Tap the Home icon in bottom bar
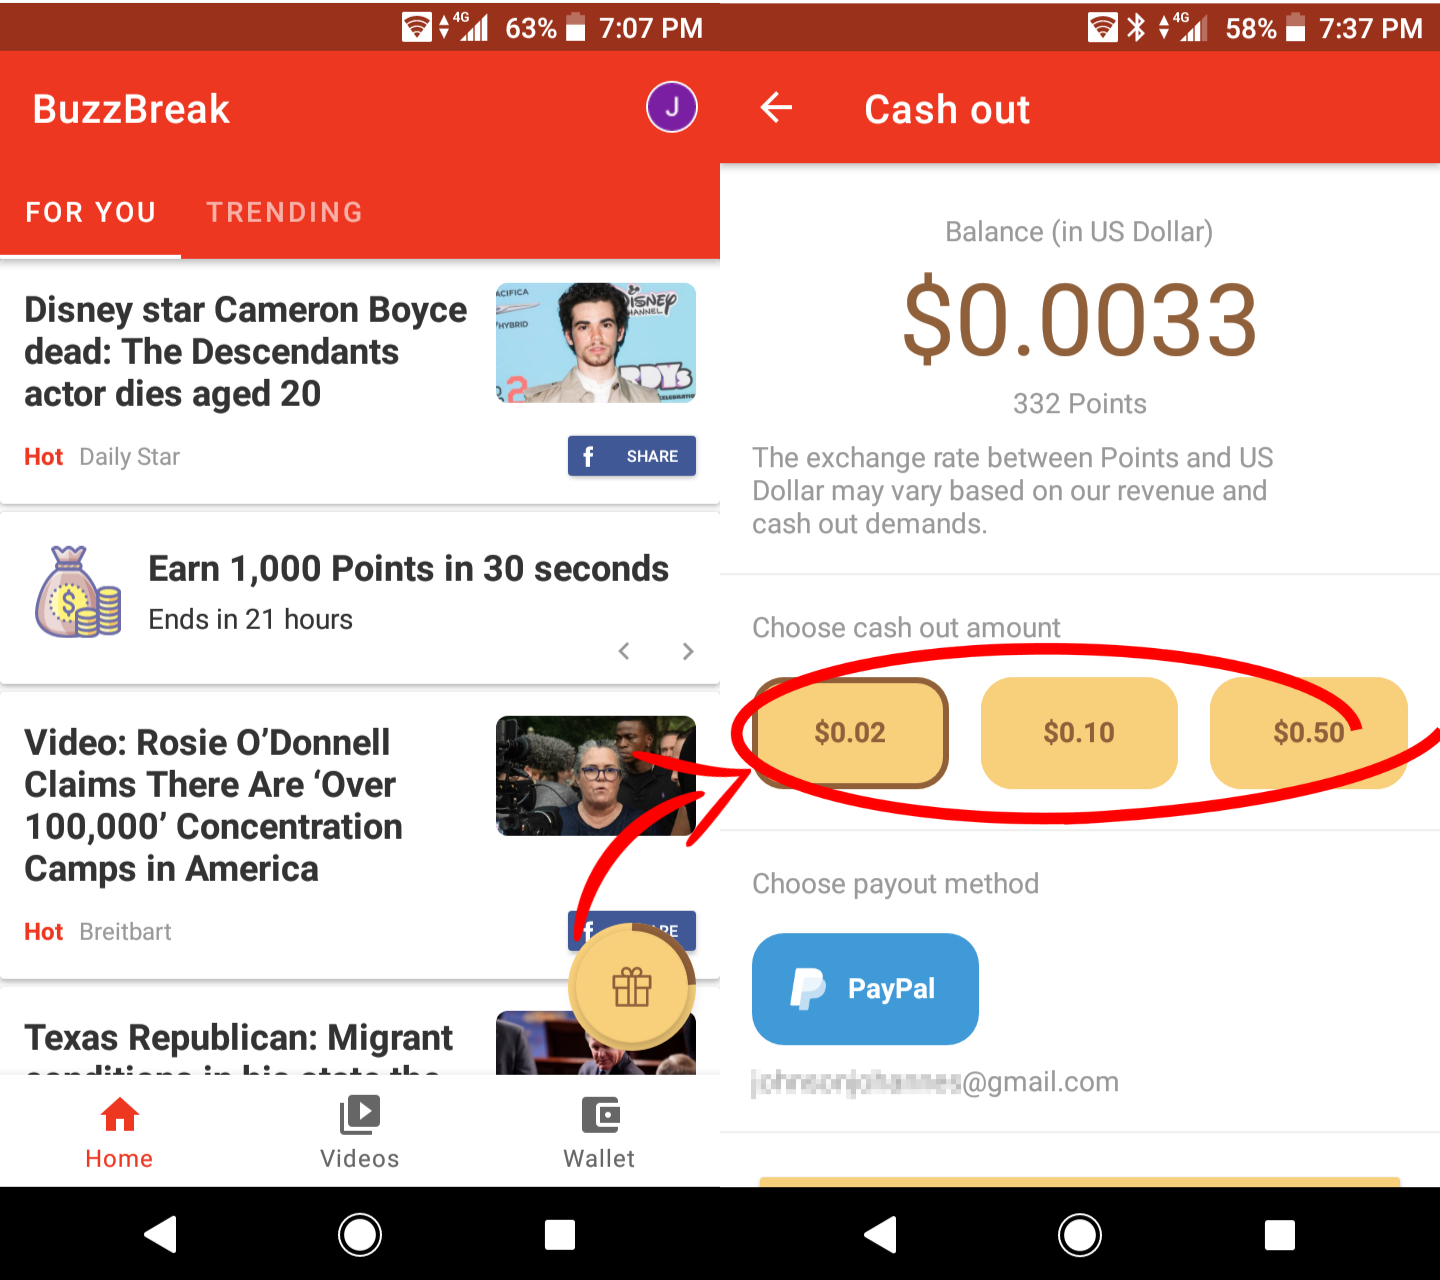The height and width of the screenshot is (1280, 1440). pyautogui.click(x=119, y=1114)
